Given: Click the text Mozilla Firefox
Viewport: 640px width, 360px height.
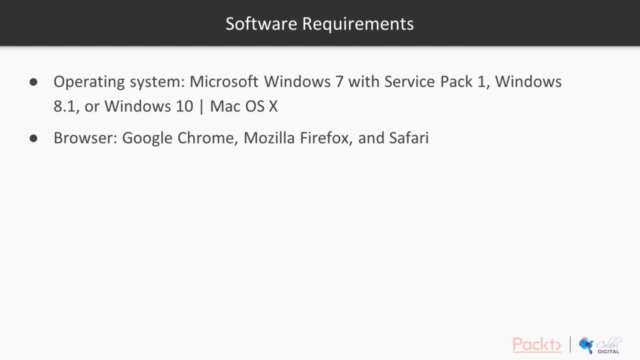Looking at the screenshot, I should pyautogui.click(x=298, y=138).
